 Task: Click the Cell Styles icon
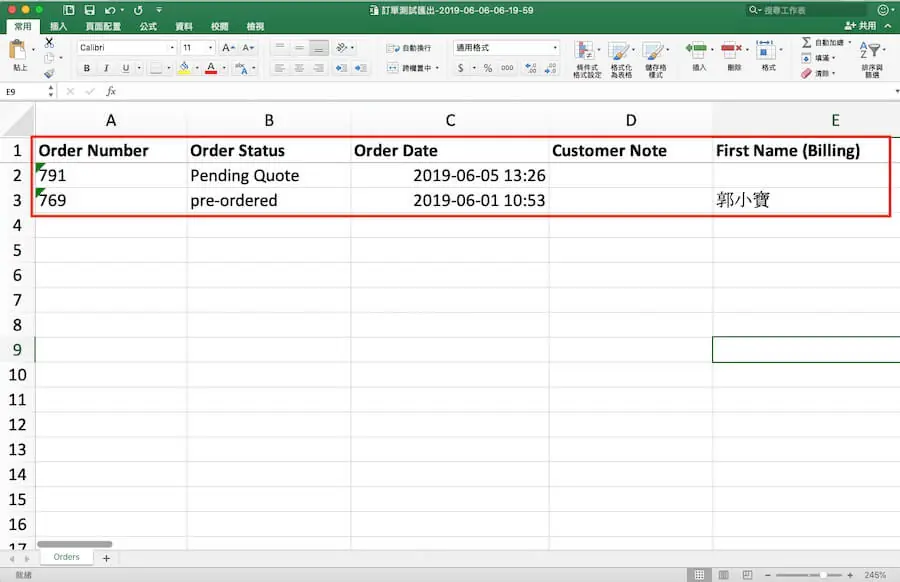pyautogui.click(x=653, y=51)
